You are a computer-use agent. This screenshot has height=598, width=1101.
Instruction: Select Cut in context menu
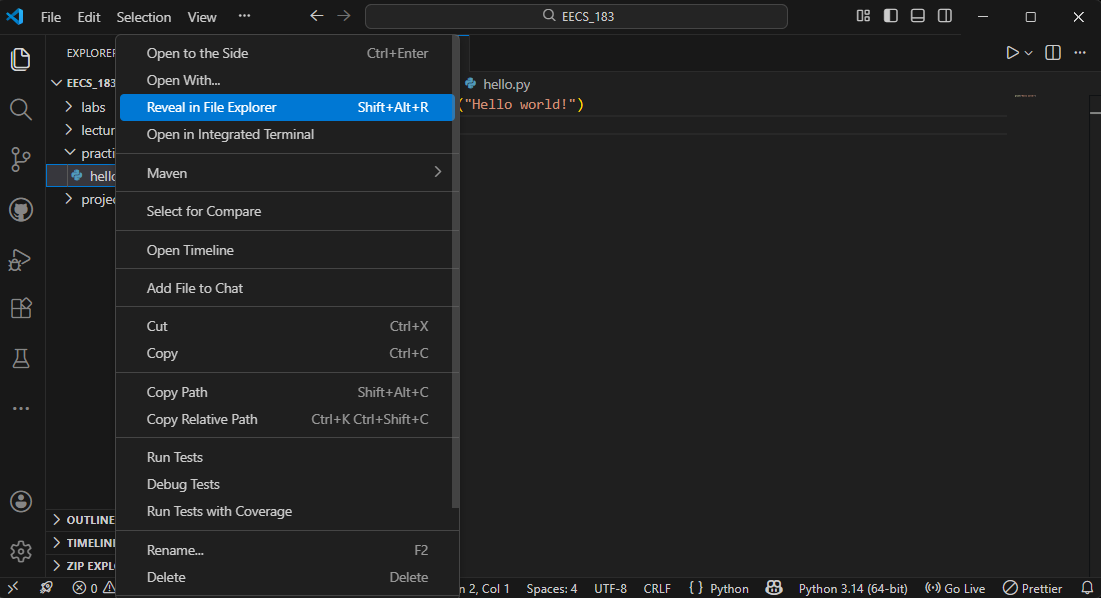point(287,326)
